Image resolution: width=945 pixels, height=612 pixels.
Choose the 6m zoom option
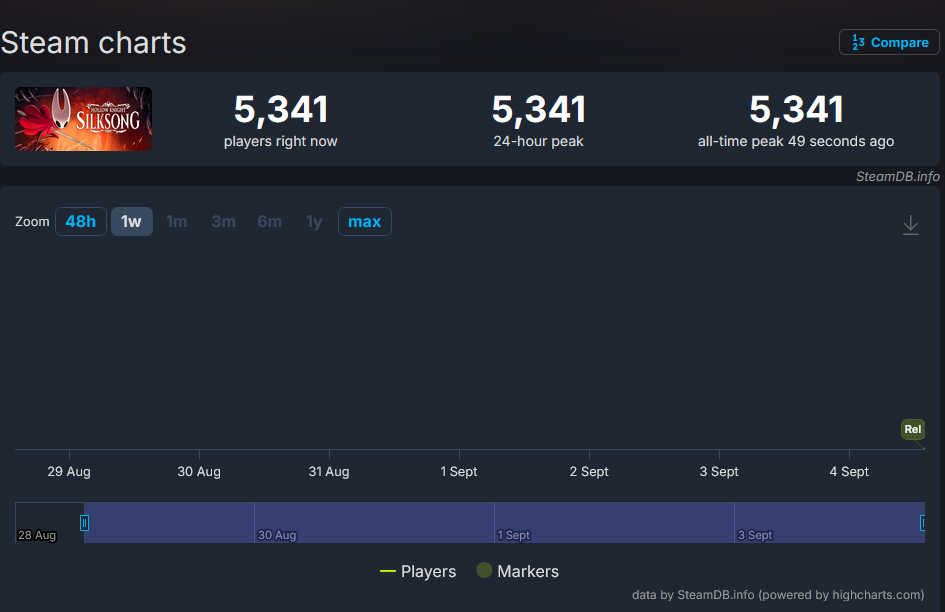pos(269,221)
